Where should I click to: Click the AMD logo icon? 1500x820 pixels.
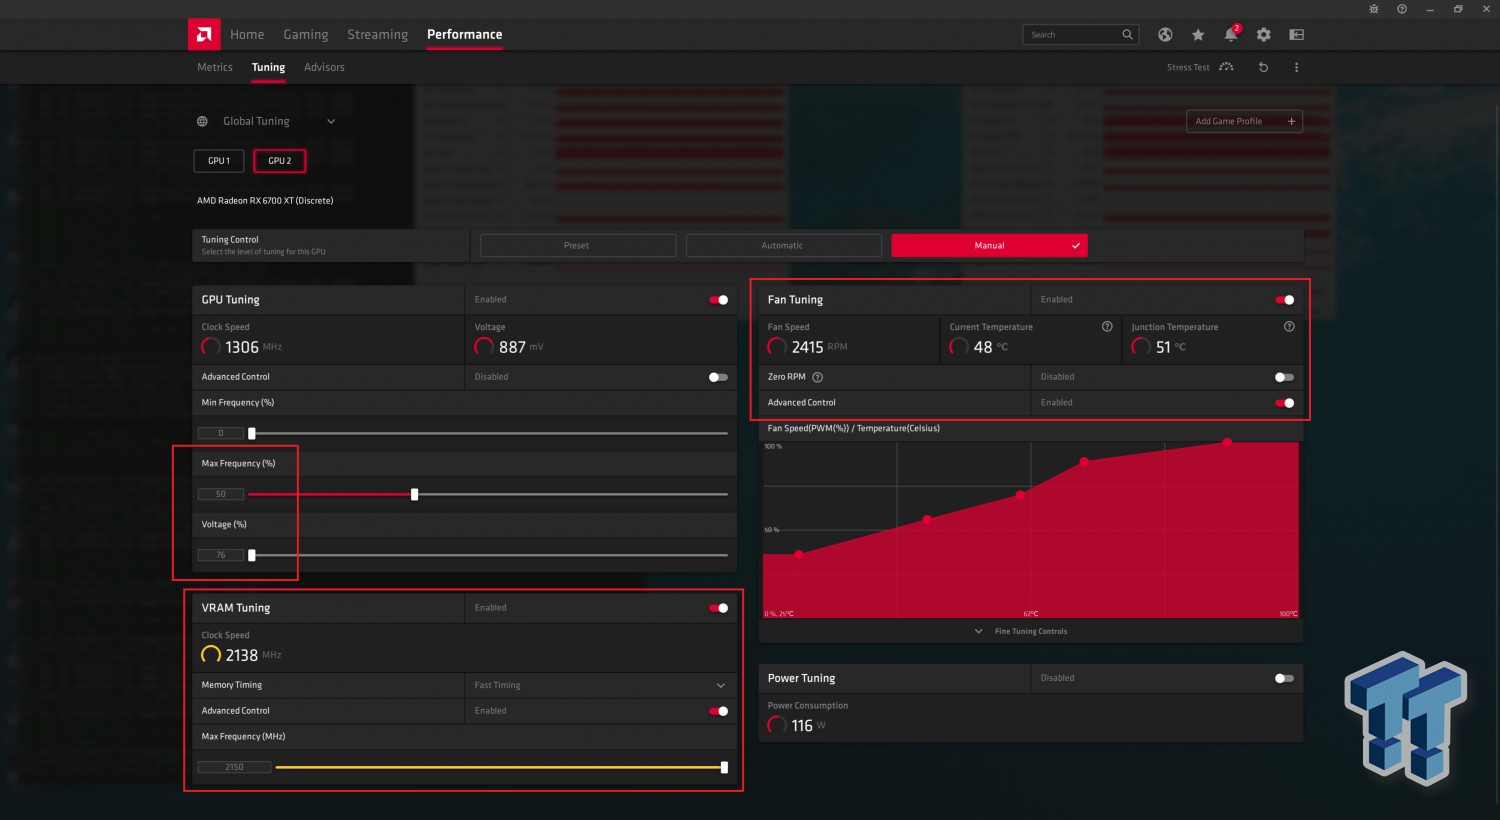click(x=204, y=34)
